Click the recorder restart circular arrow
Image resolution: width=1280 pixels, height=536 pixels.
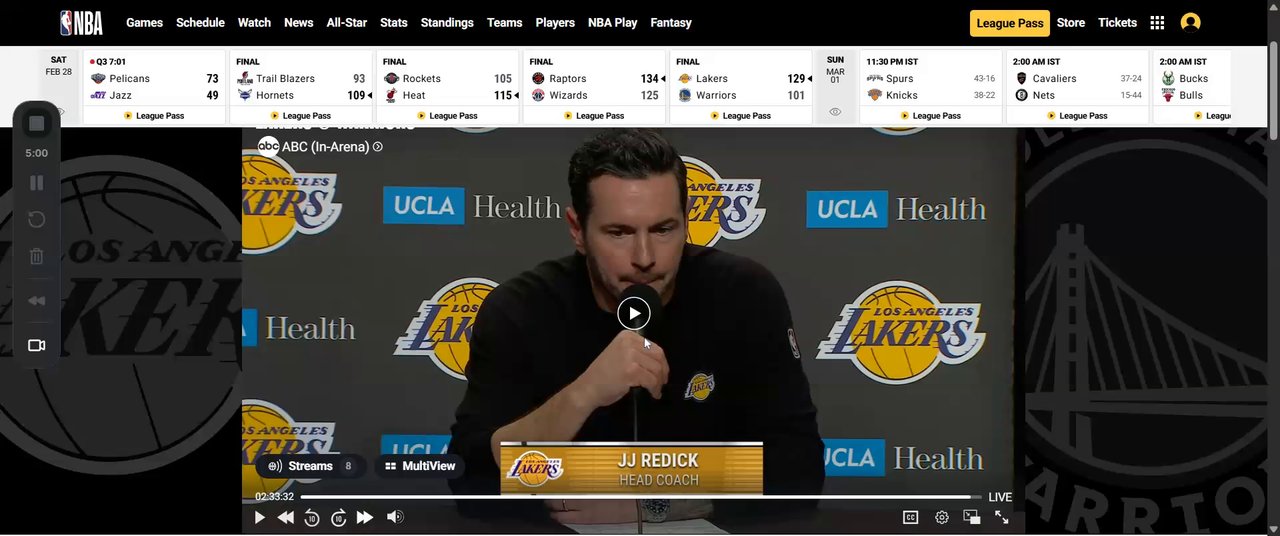[x=37, y=219]
